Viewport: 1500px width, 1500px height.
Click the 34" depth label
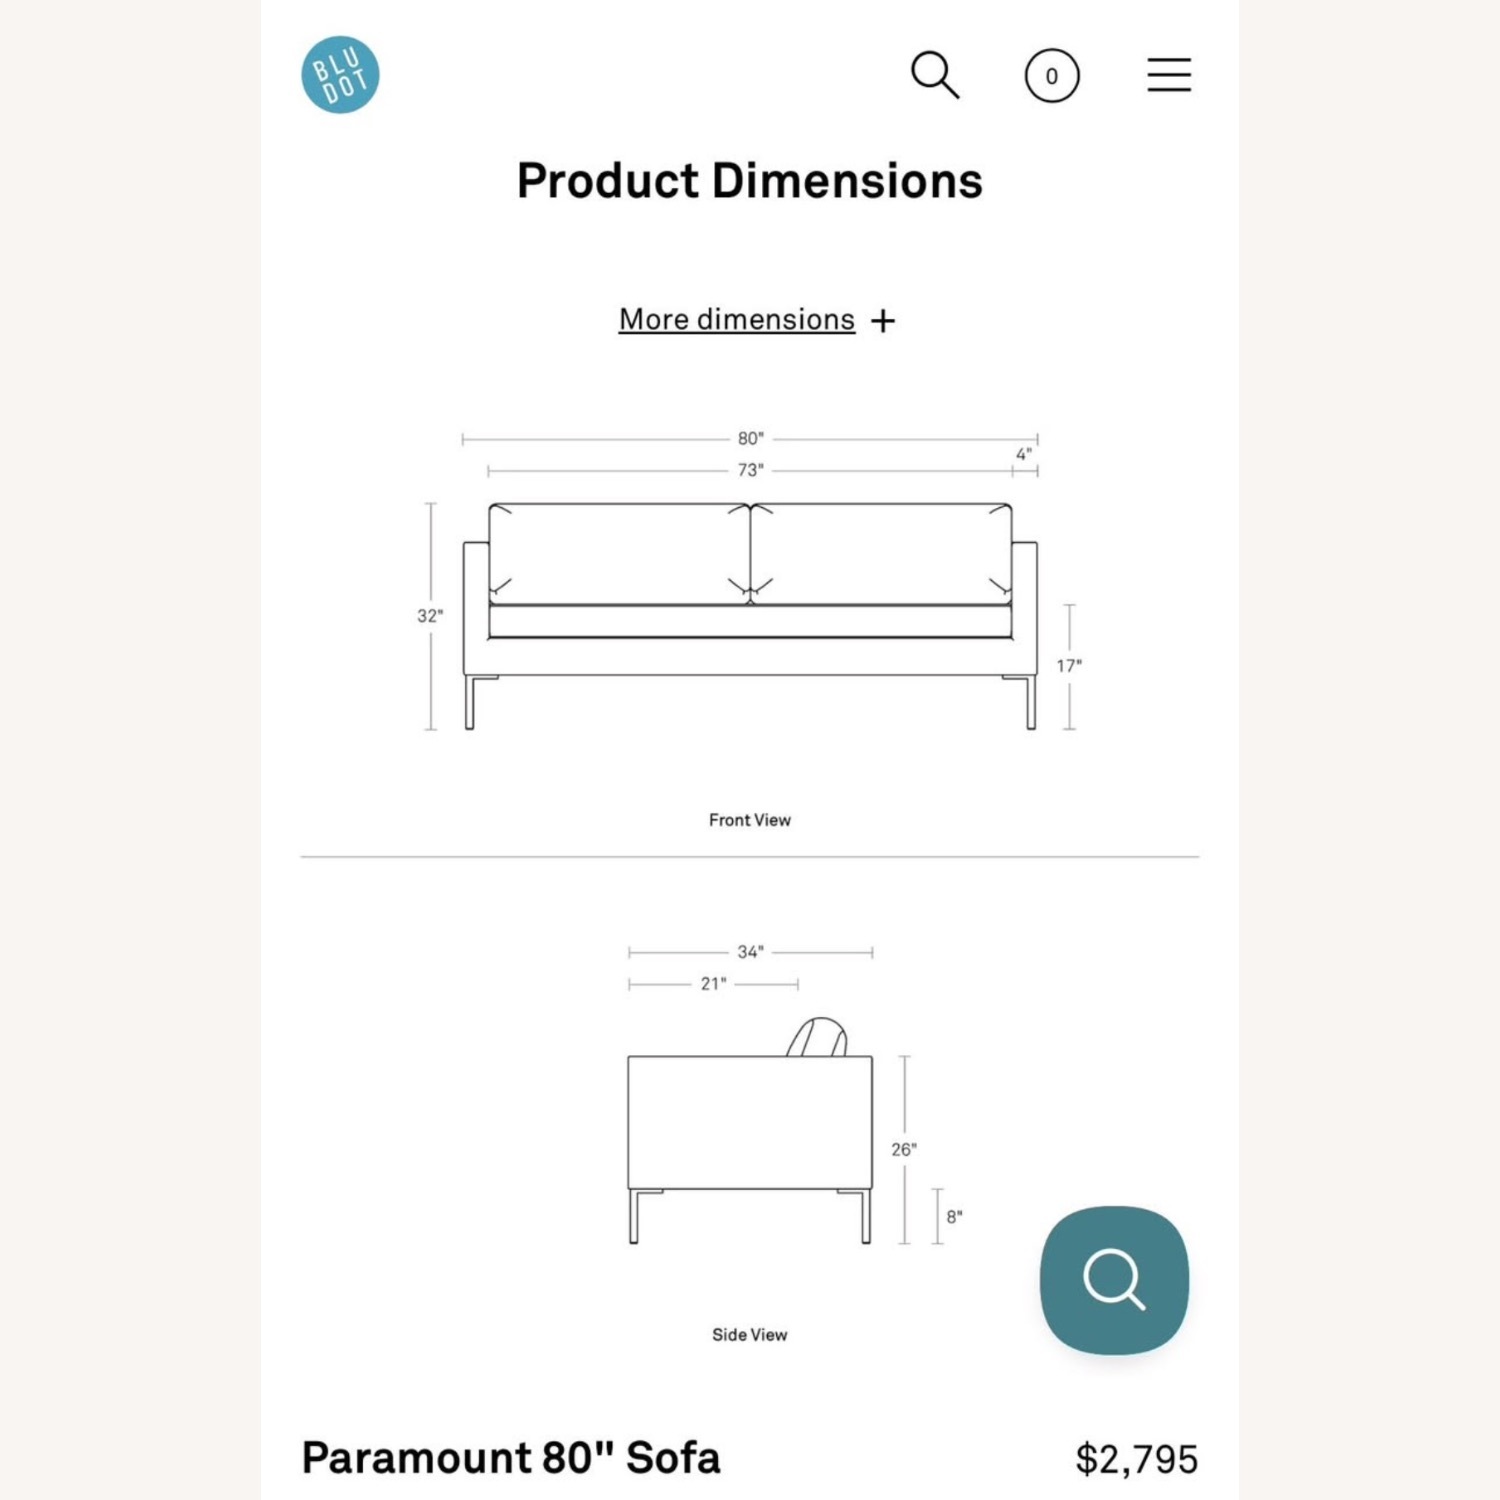click(750, 952)
